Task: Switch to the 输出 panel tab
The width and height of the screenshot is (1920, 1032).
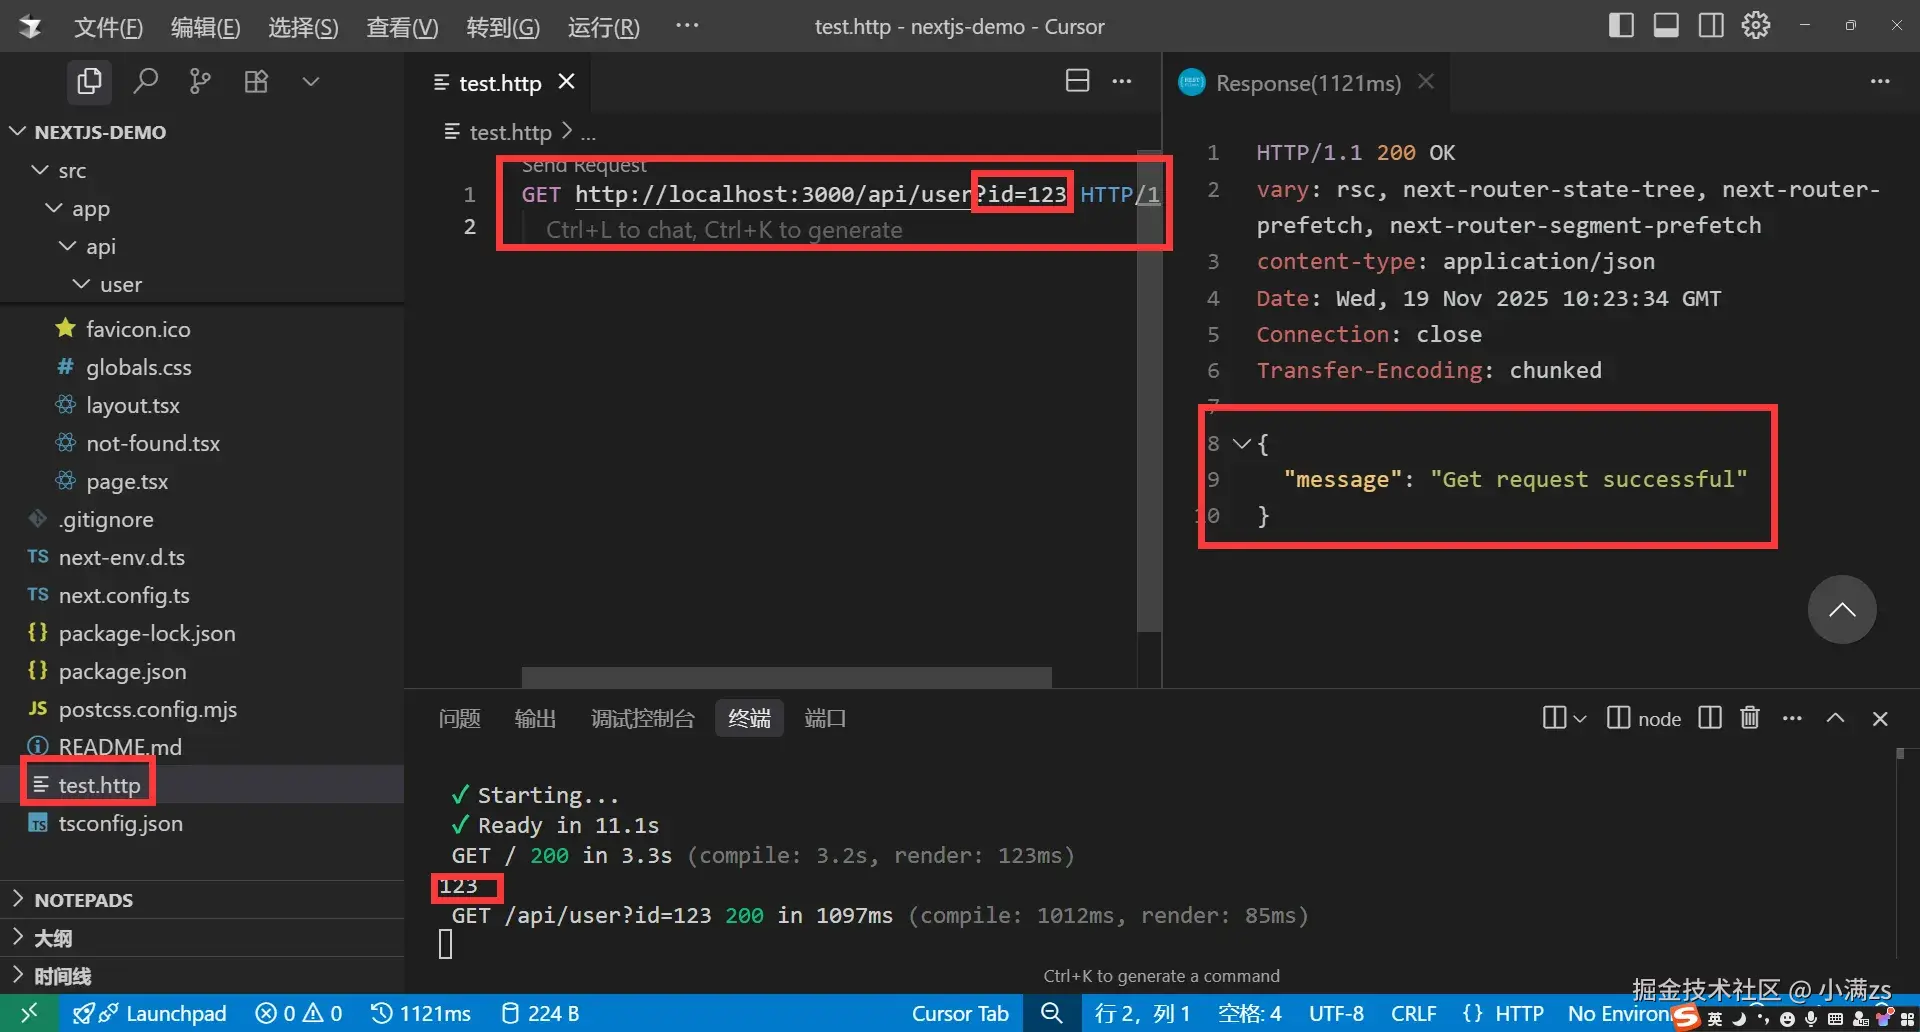Action: tap(535, 718)
